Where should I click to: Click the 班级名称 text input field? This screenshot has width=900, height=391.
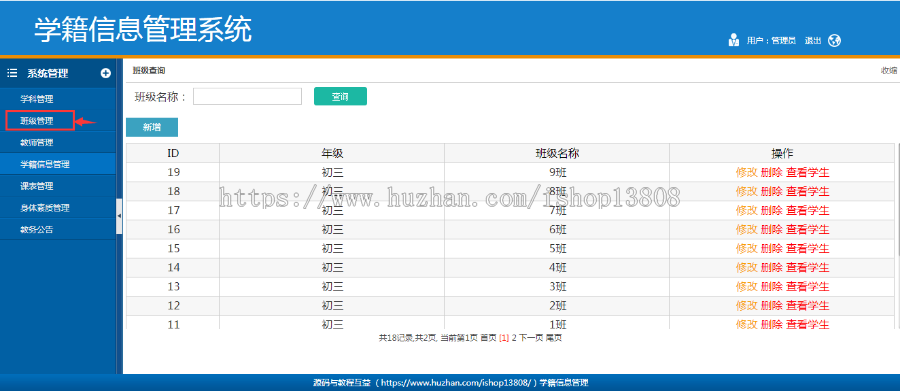(247, 96)
